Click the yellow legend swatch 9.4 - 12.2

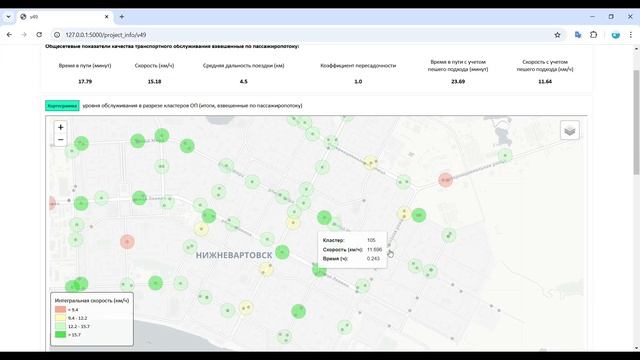(60, 318)
